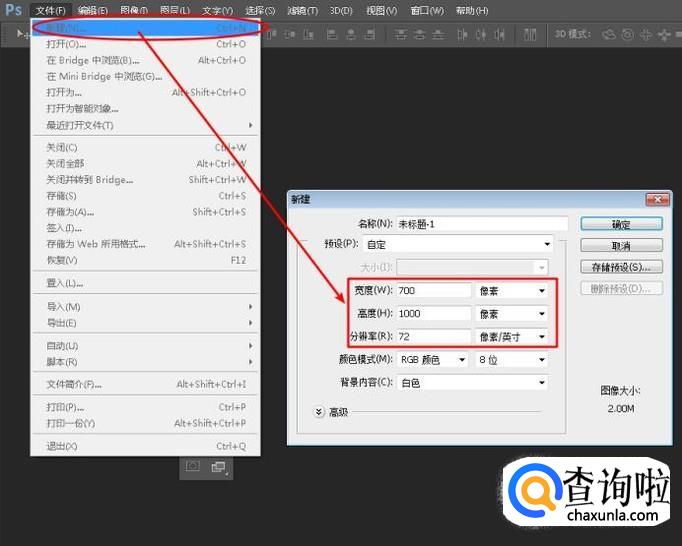Click the Distribute vertical centers icon

[x=419, y=34]
